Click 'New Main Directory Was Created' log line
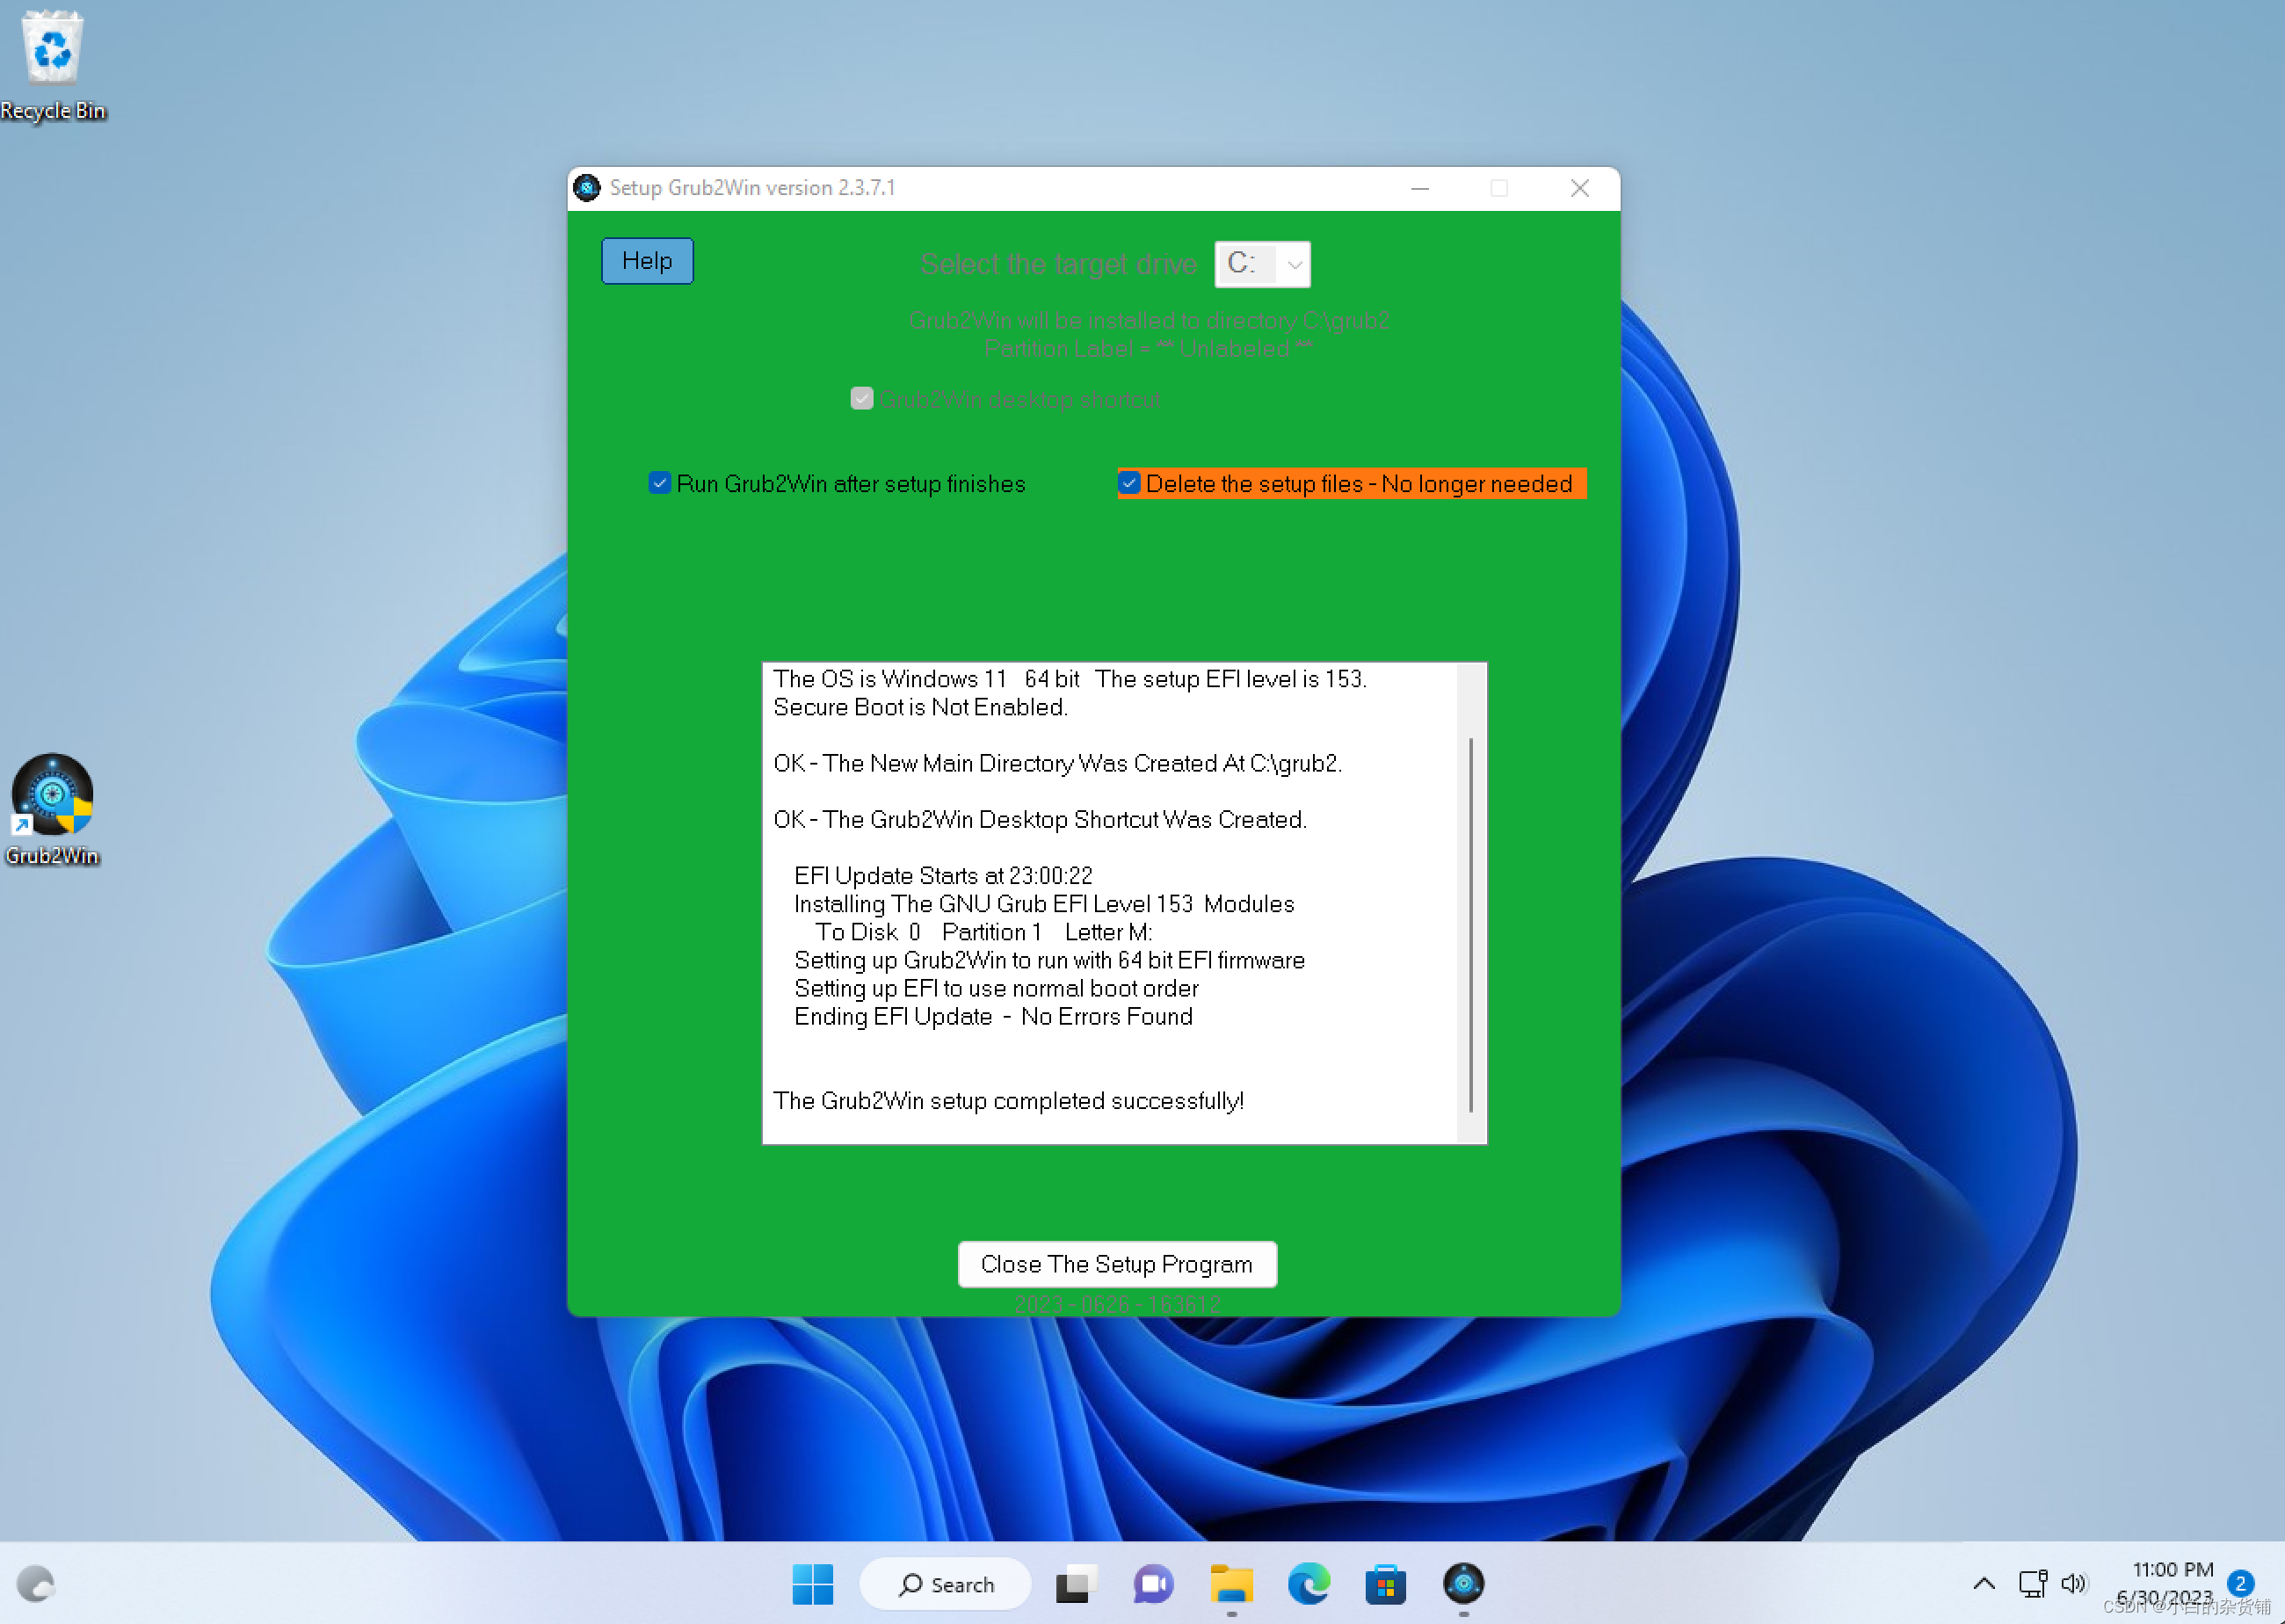 (1057, 763)
